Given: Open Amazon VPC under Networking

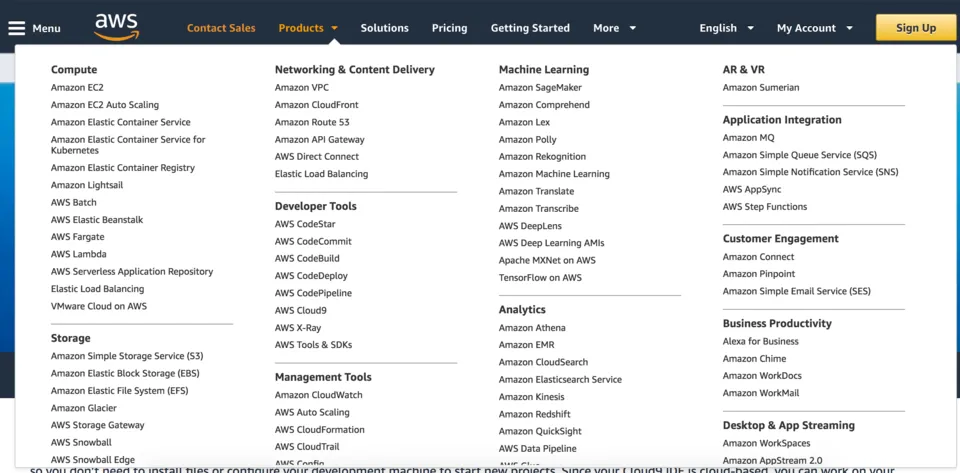Looking at the screenshot, I should tap(301, 88).
